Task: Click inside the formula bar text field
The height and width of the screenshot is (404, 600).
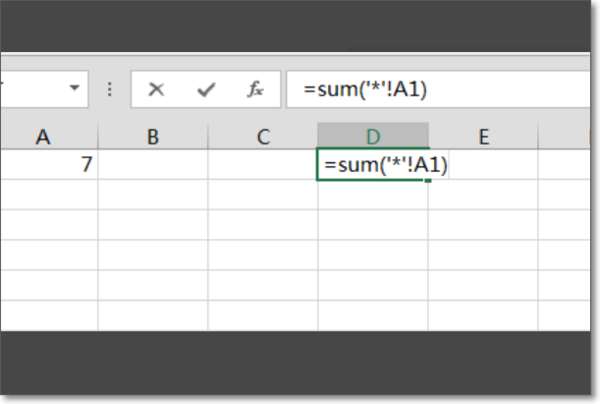Action: 439,90
